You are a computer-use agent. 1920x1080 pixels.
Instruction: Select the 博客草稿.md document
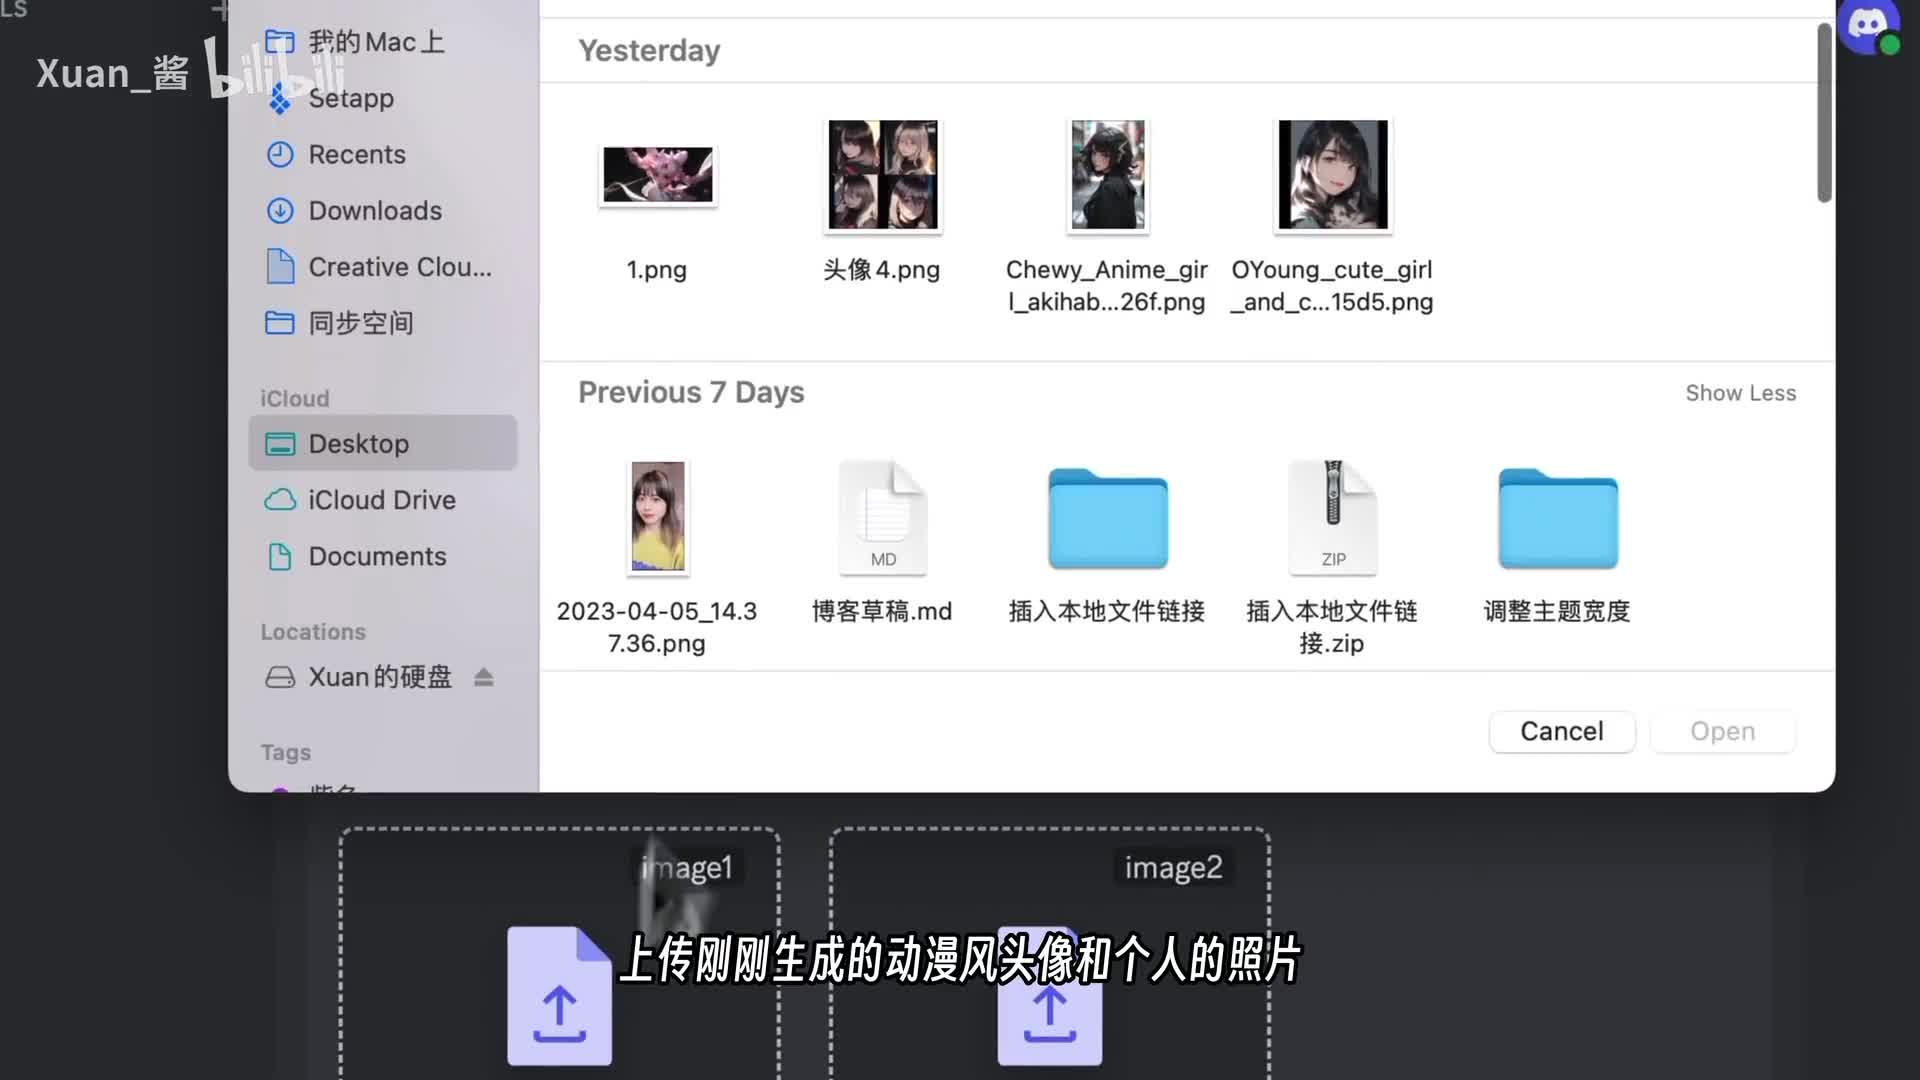pos(882,519)
